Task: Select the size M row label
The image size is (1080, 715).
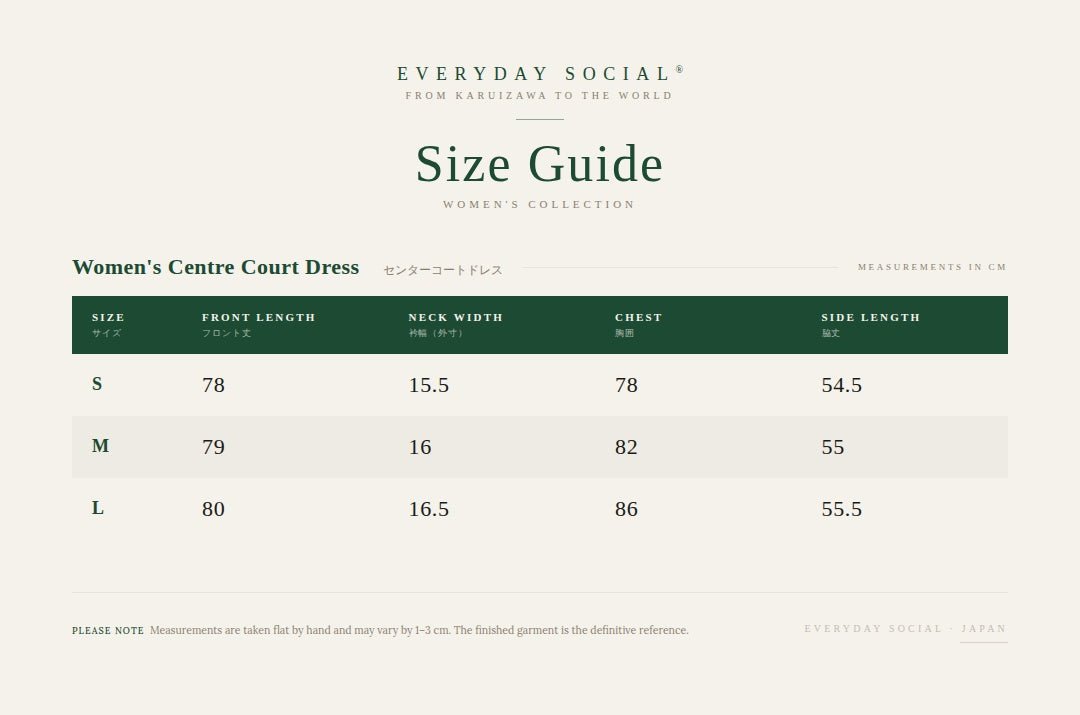Action: coord(101,446)
